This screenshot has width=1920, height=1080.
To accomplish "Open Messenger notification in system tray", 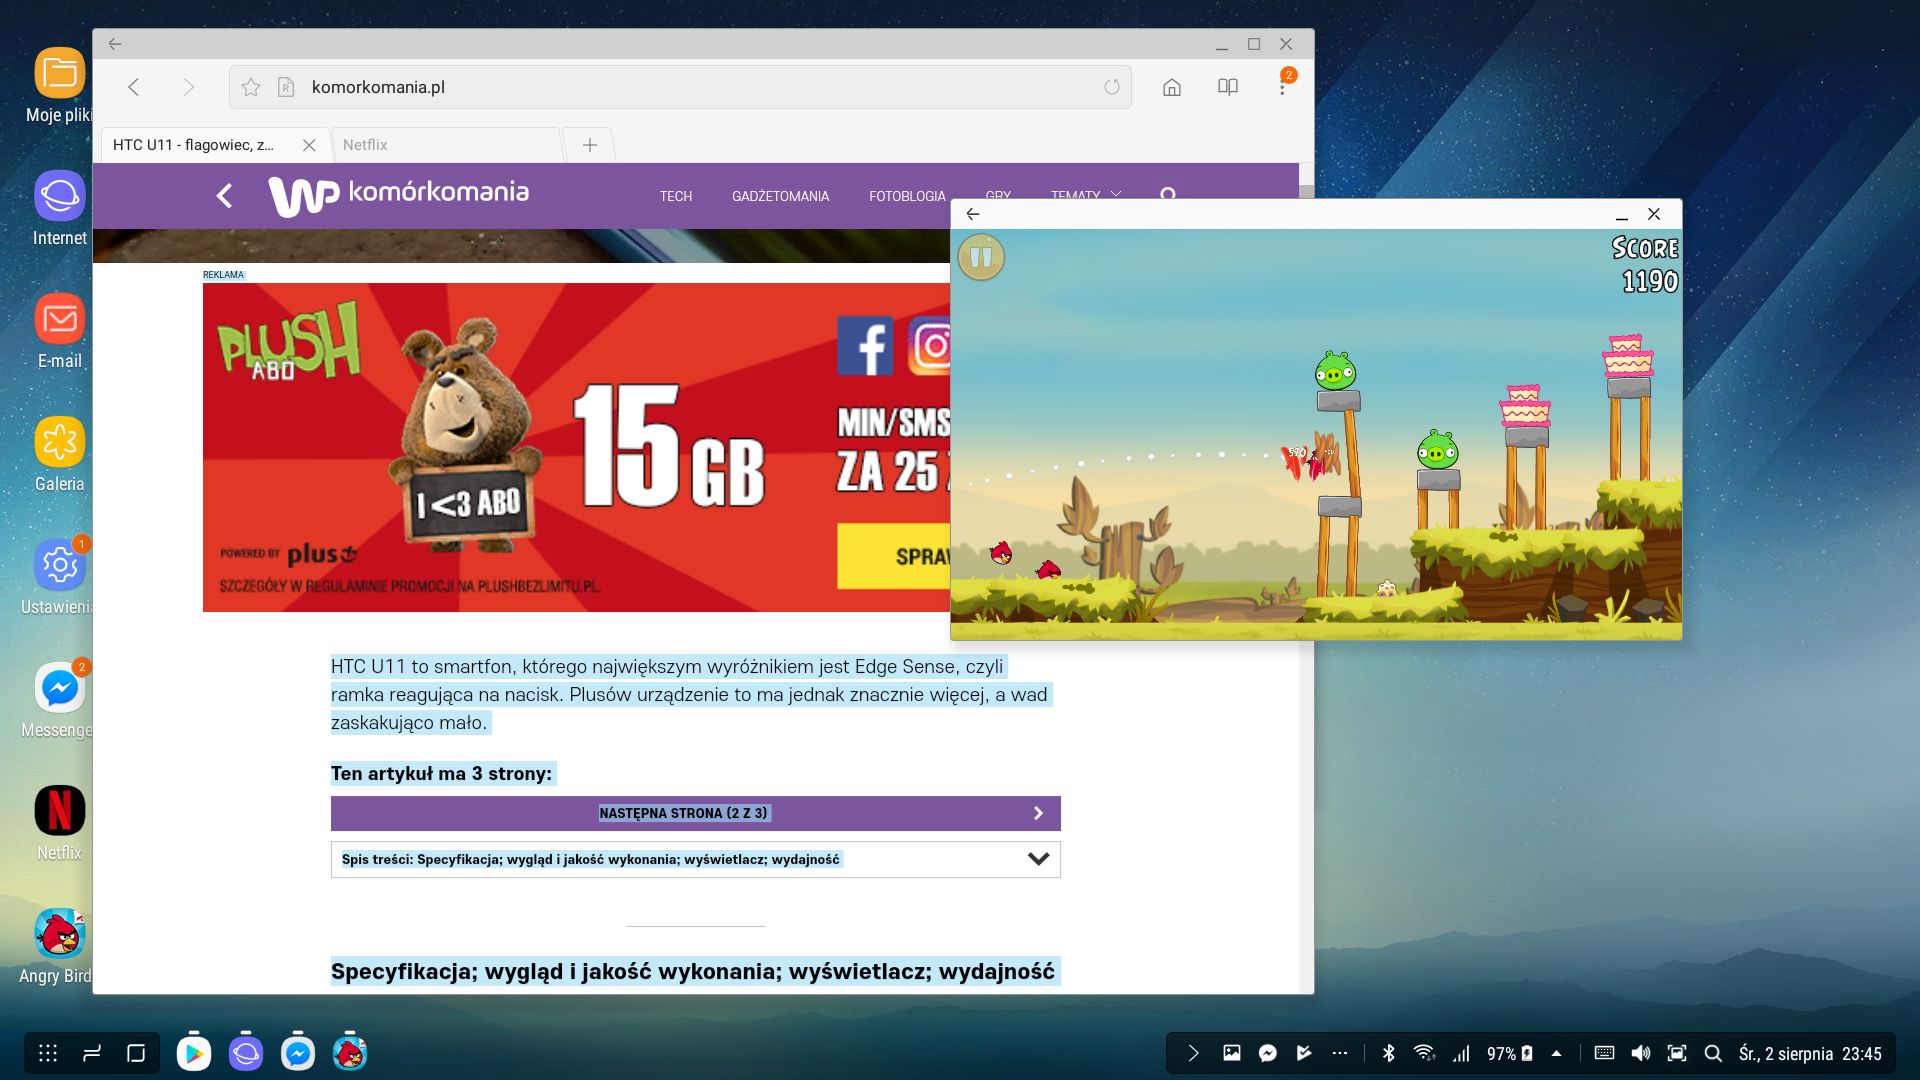I will pyautogui.click(x=1268, y=1053).
